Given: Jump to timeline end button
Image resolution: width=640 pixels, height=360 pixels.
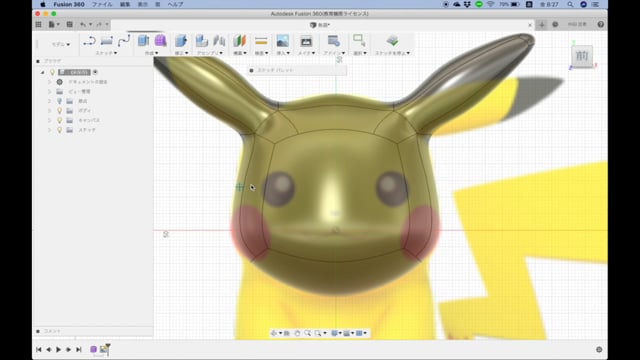Looking at the screenshot, I should click(x=79, y=349).
